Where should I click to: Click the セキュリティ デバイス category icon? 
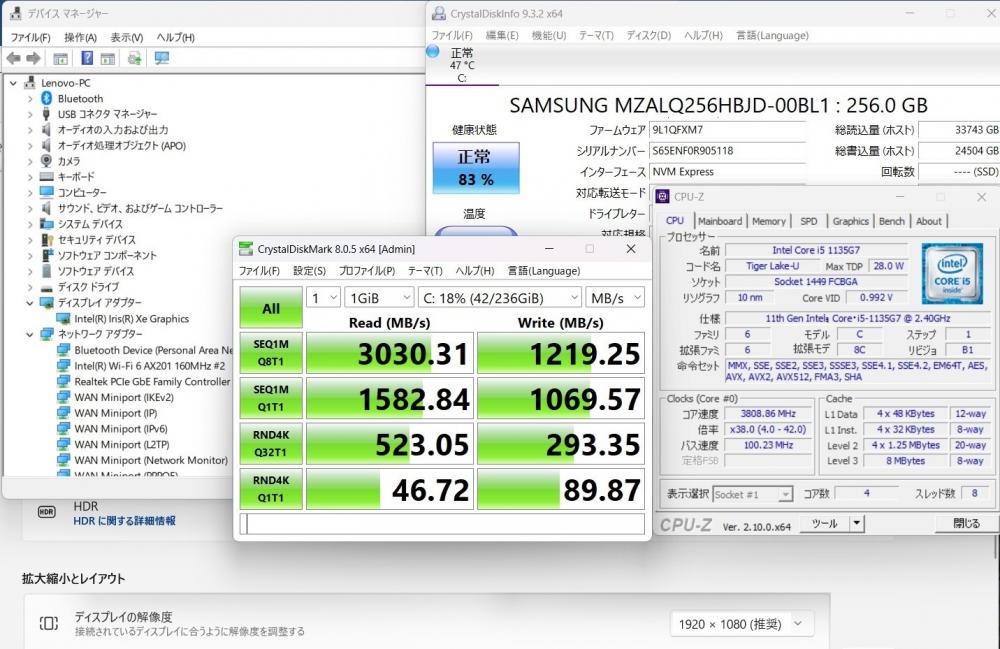(47, 240)
